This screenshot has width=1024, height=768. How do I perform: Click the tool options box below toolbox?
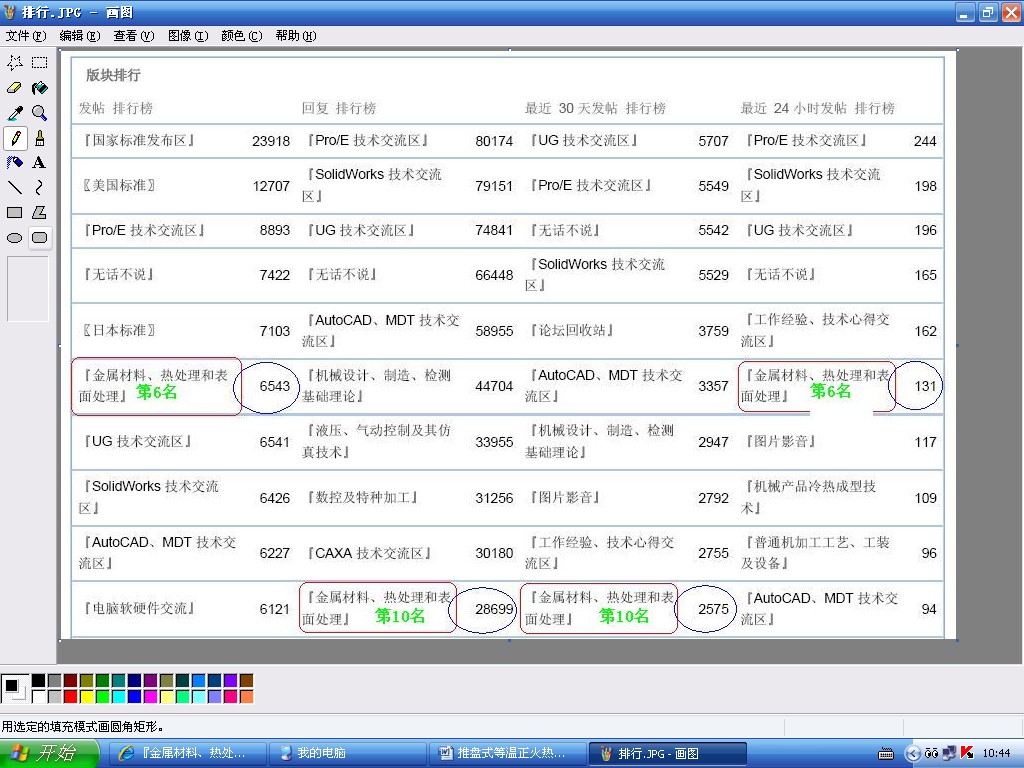point(27,289)
